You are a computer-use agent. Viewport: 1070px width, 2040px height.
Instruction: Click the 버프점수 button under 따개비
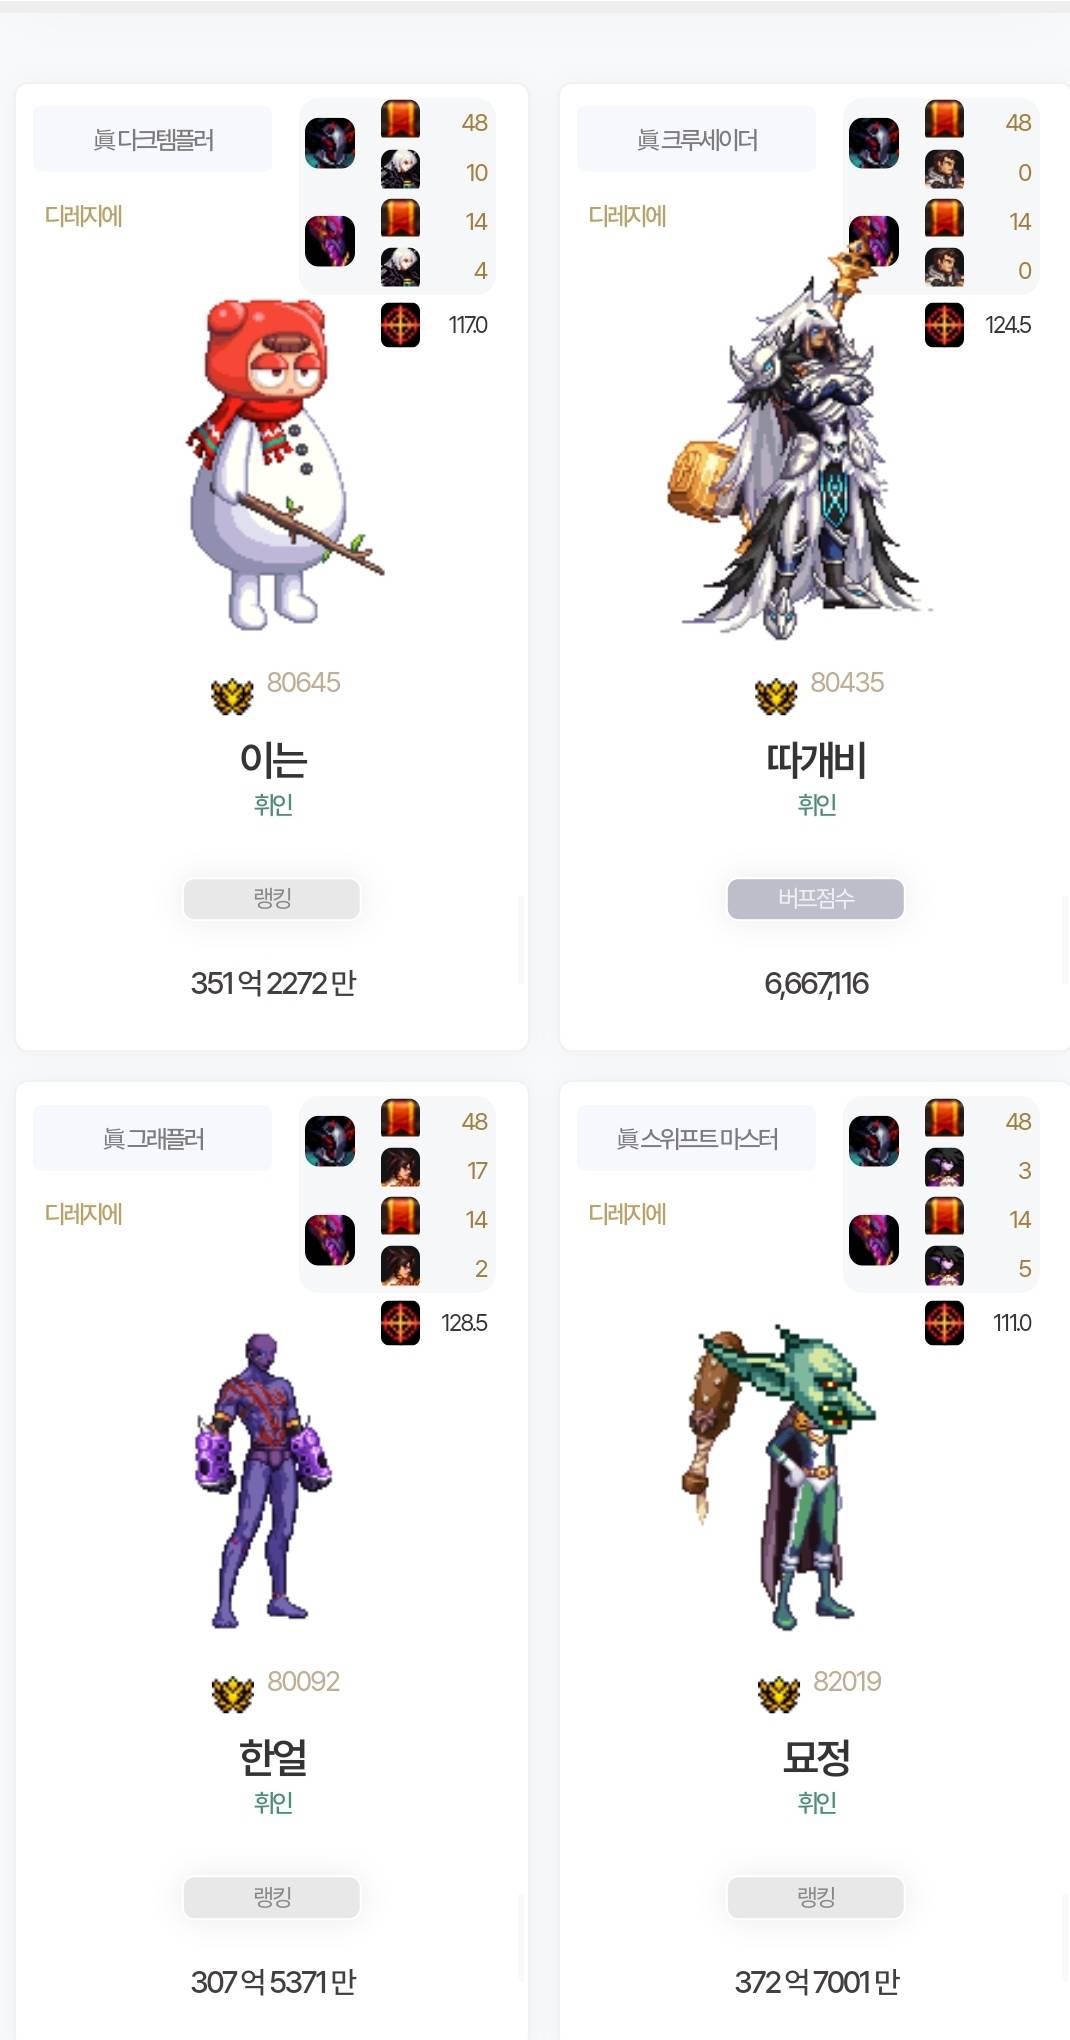[816, 898]
